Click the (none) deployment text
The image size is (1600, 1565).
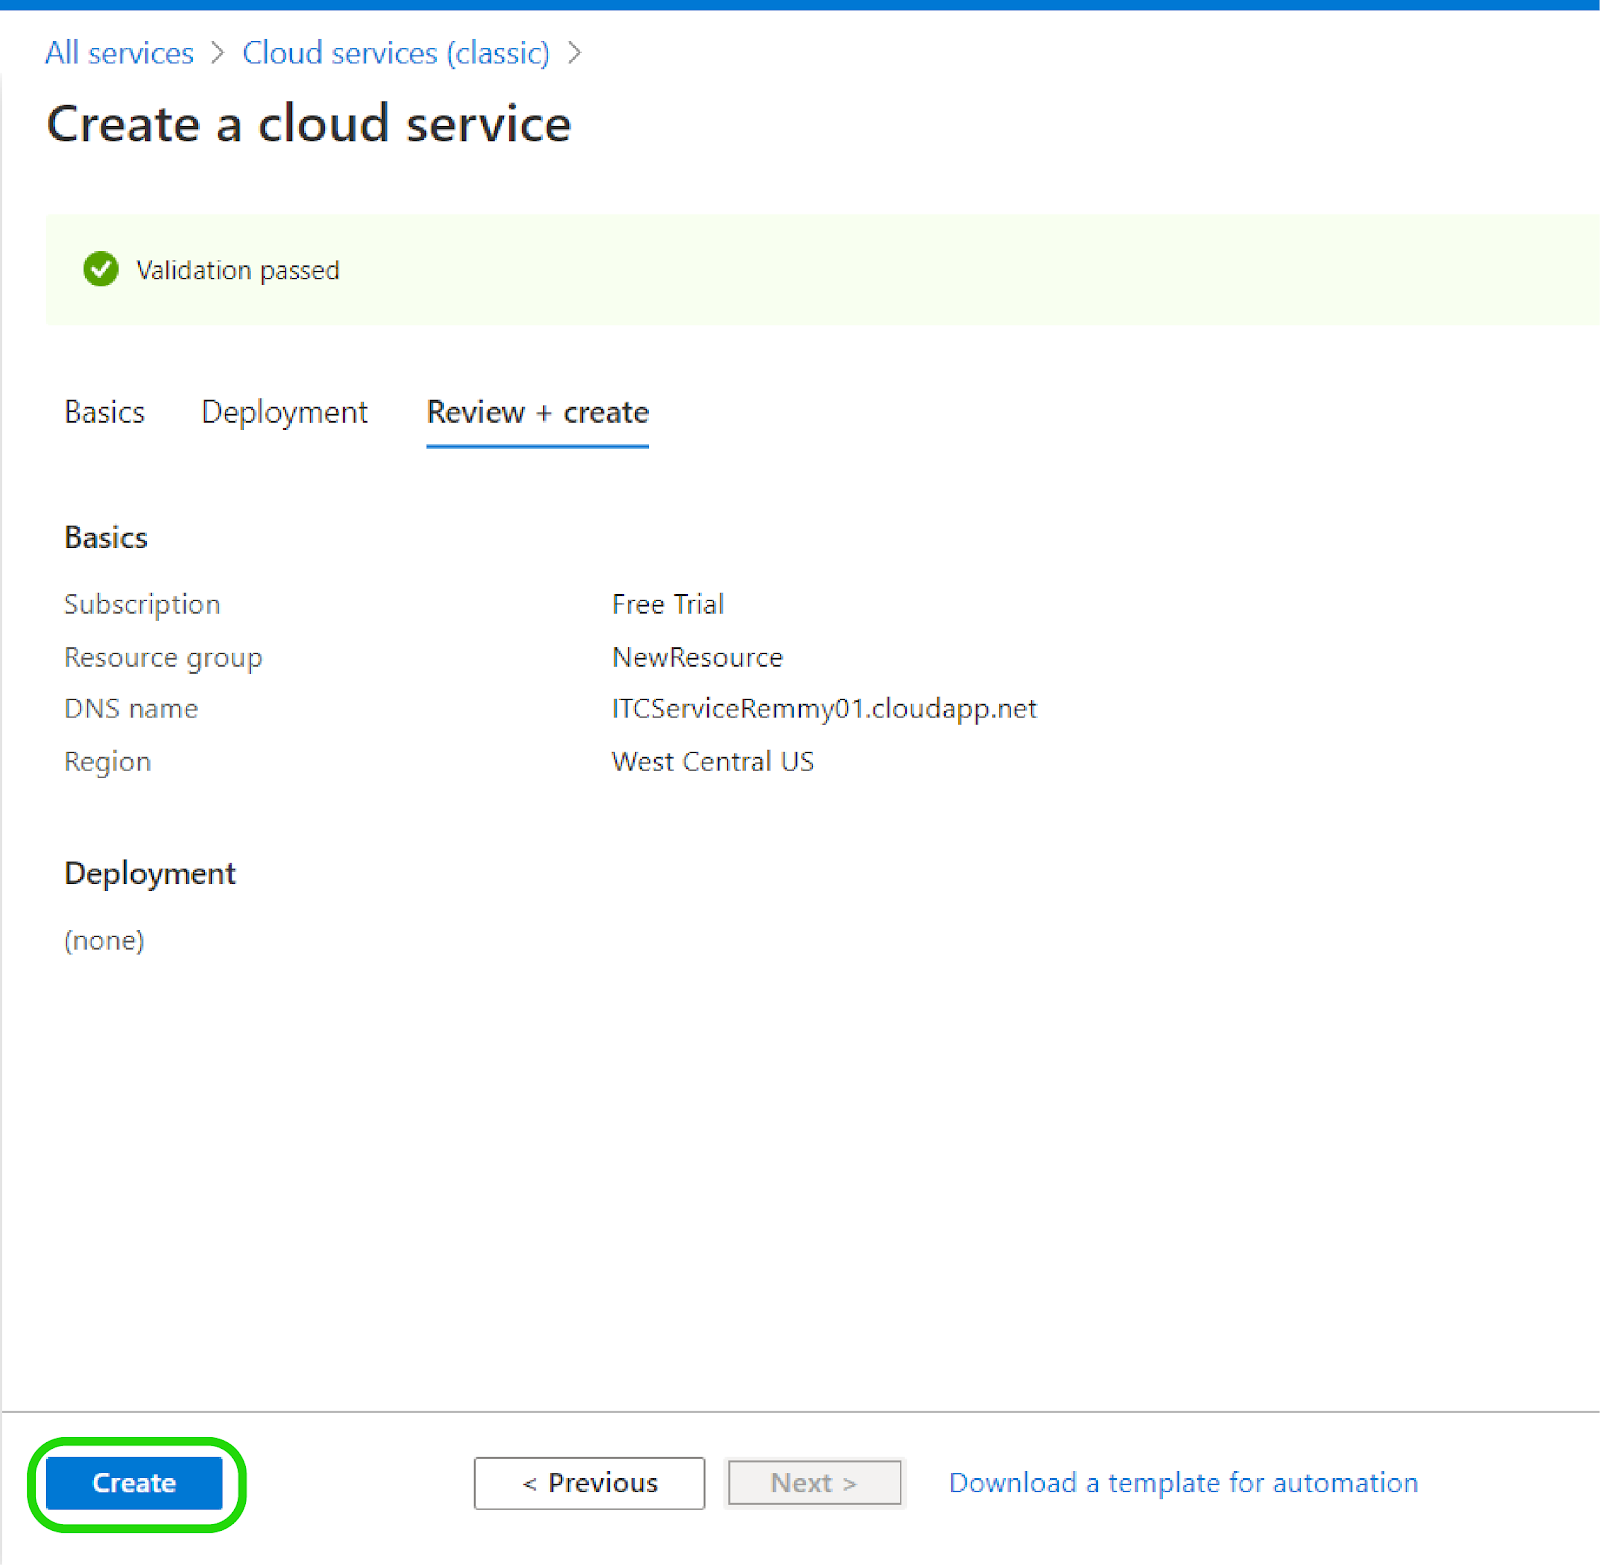pyautogui.click(x=104, y=939)
